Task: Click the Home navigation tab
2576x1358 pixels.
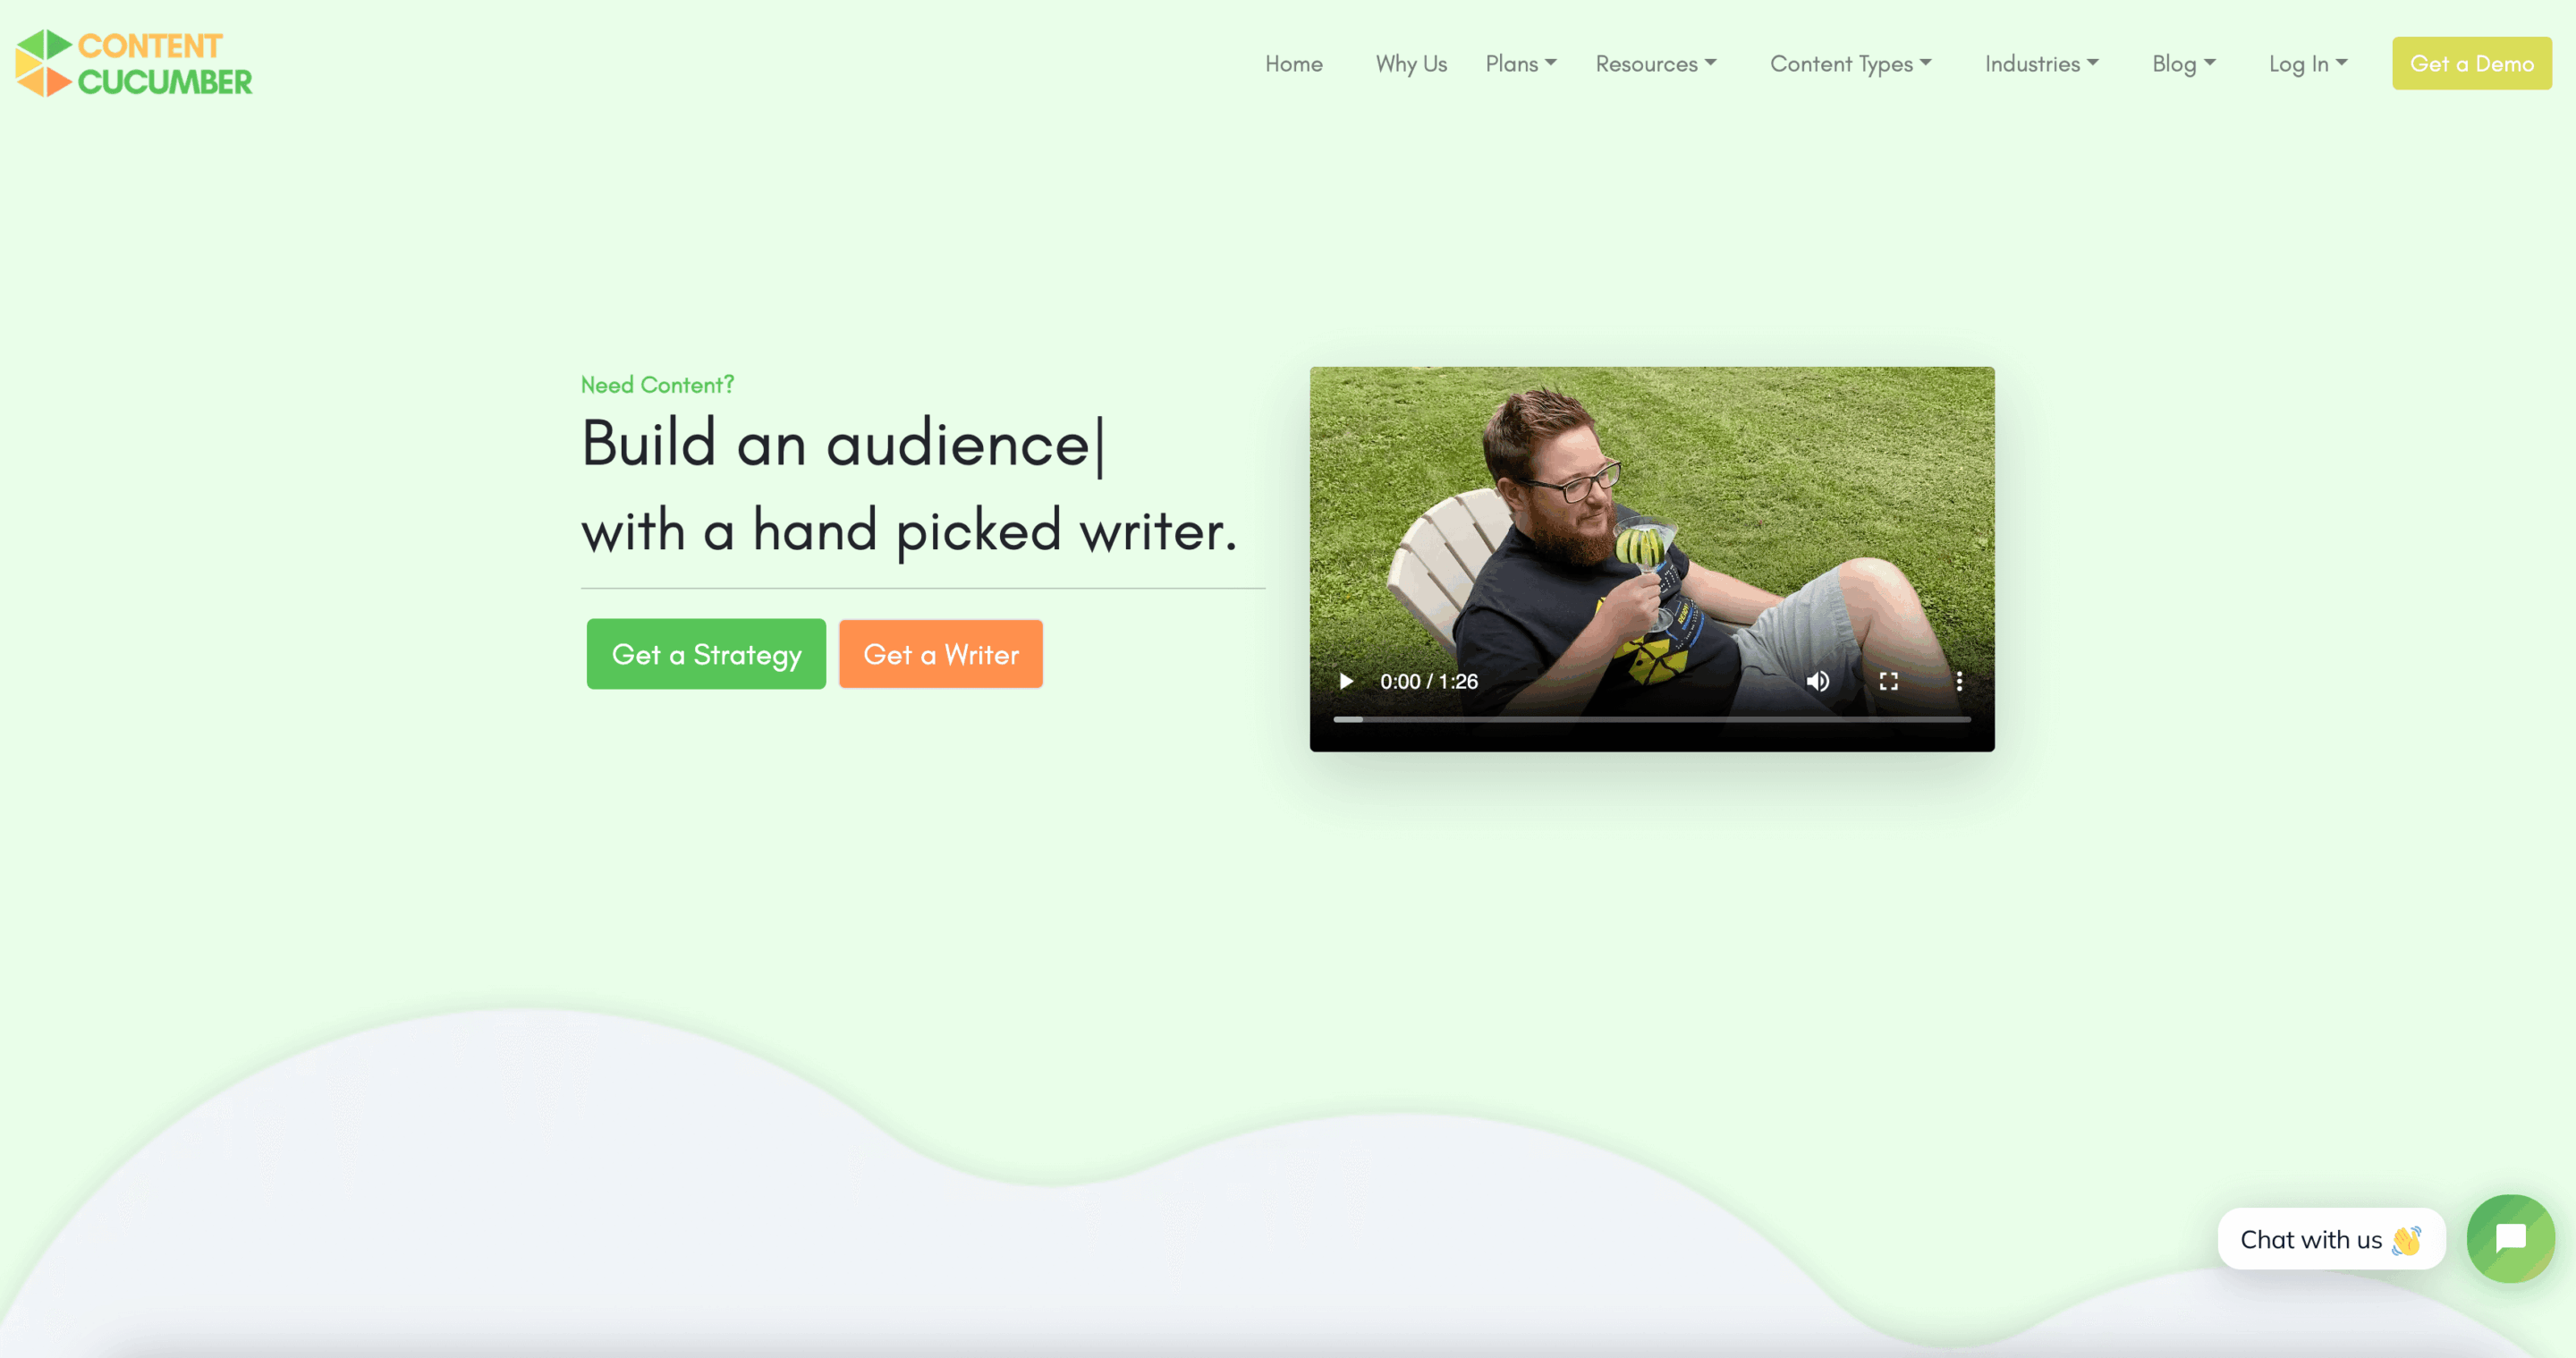Action: point(1293,63)
